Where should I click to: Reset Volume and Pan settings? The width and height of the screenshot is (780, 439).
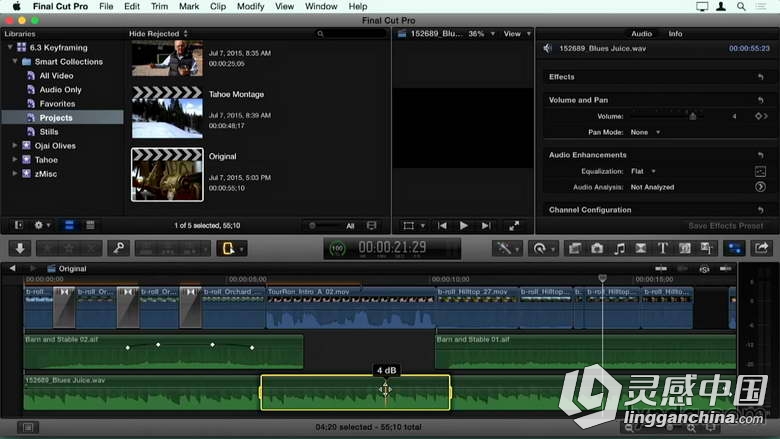pos(761,100)
